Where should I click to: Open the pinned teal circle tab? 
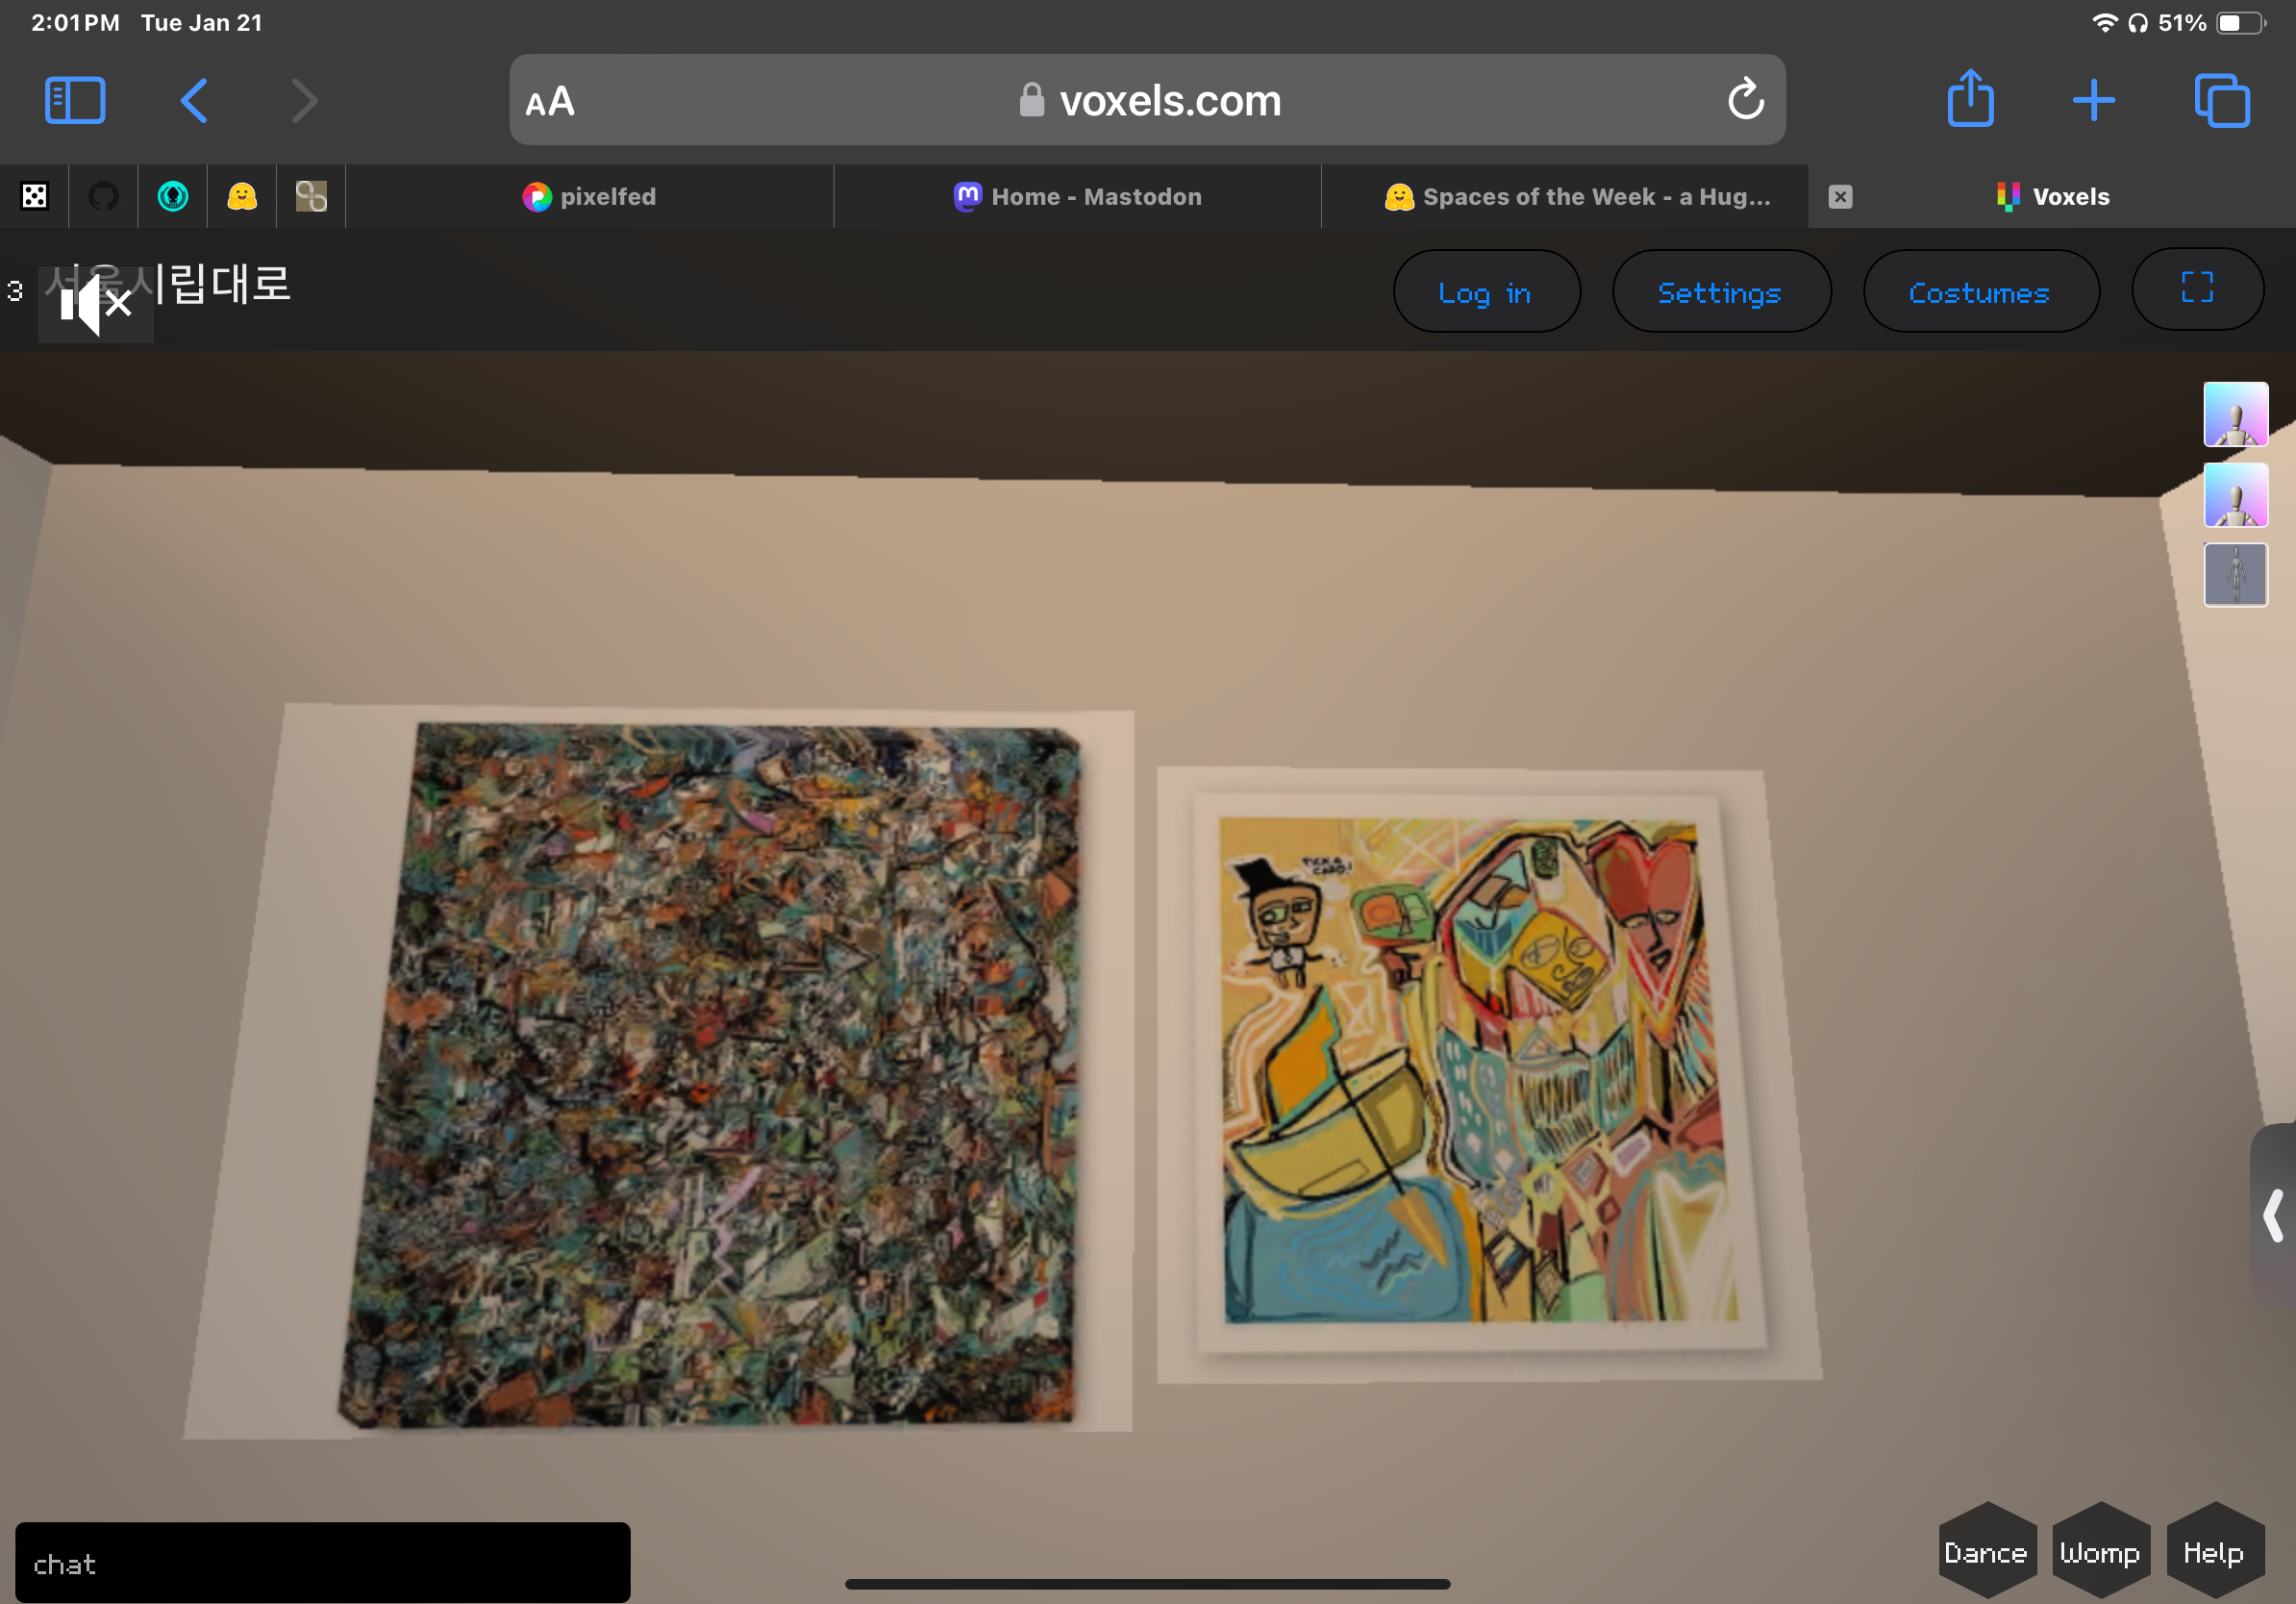[173, 196]
